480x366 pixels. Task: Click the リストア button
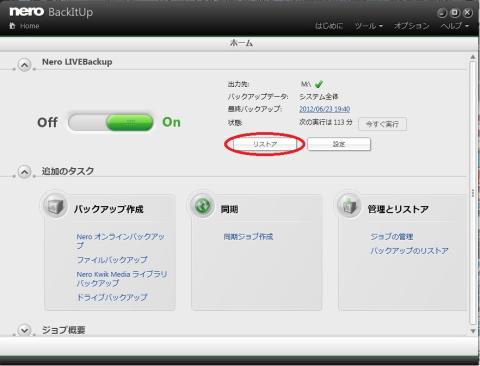(265, 144)
